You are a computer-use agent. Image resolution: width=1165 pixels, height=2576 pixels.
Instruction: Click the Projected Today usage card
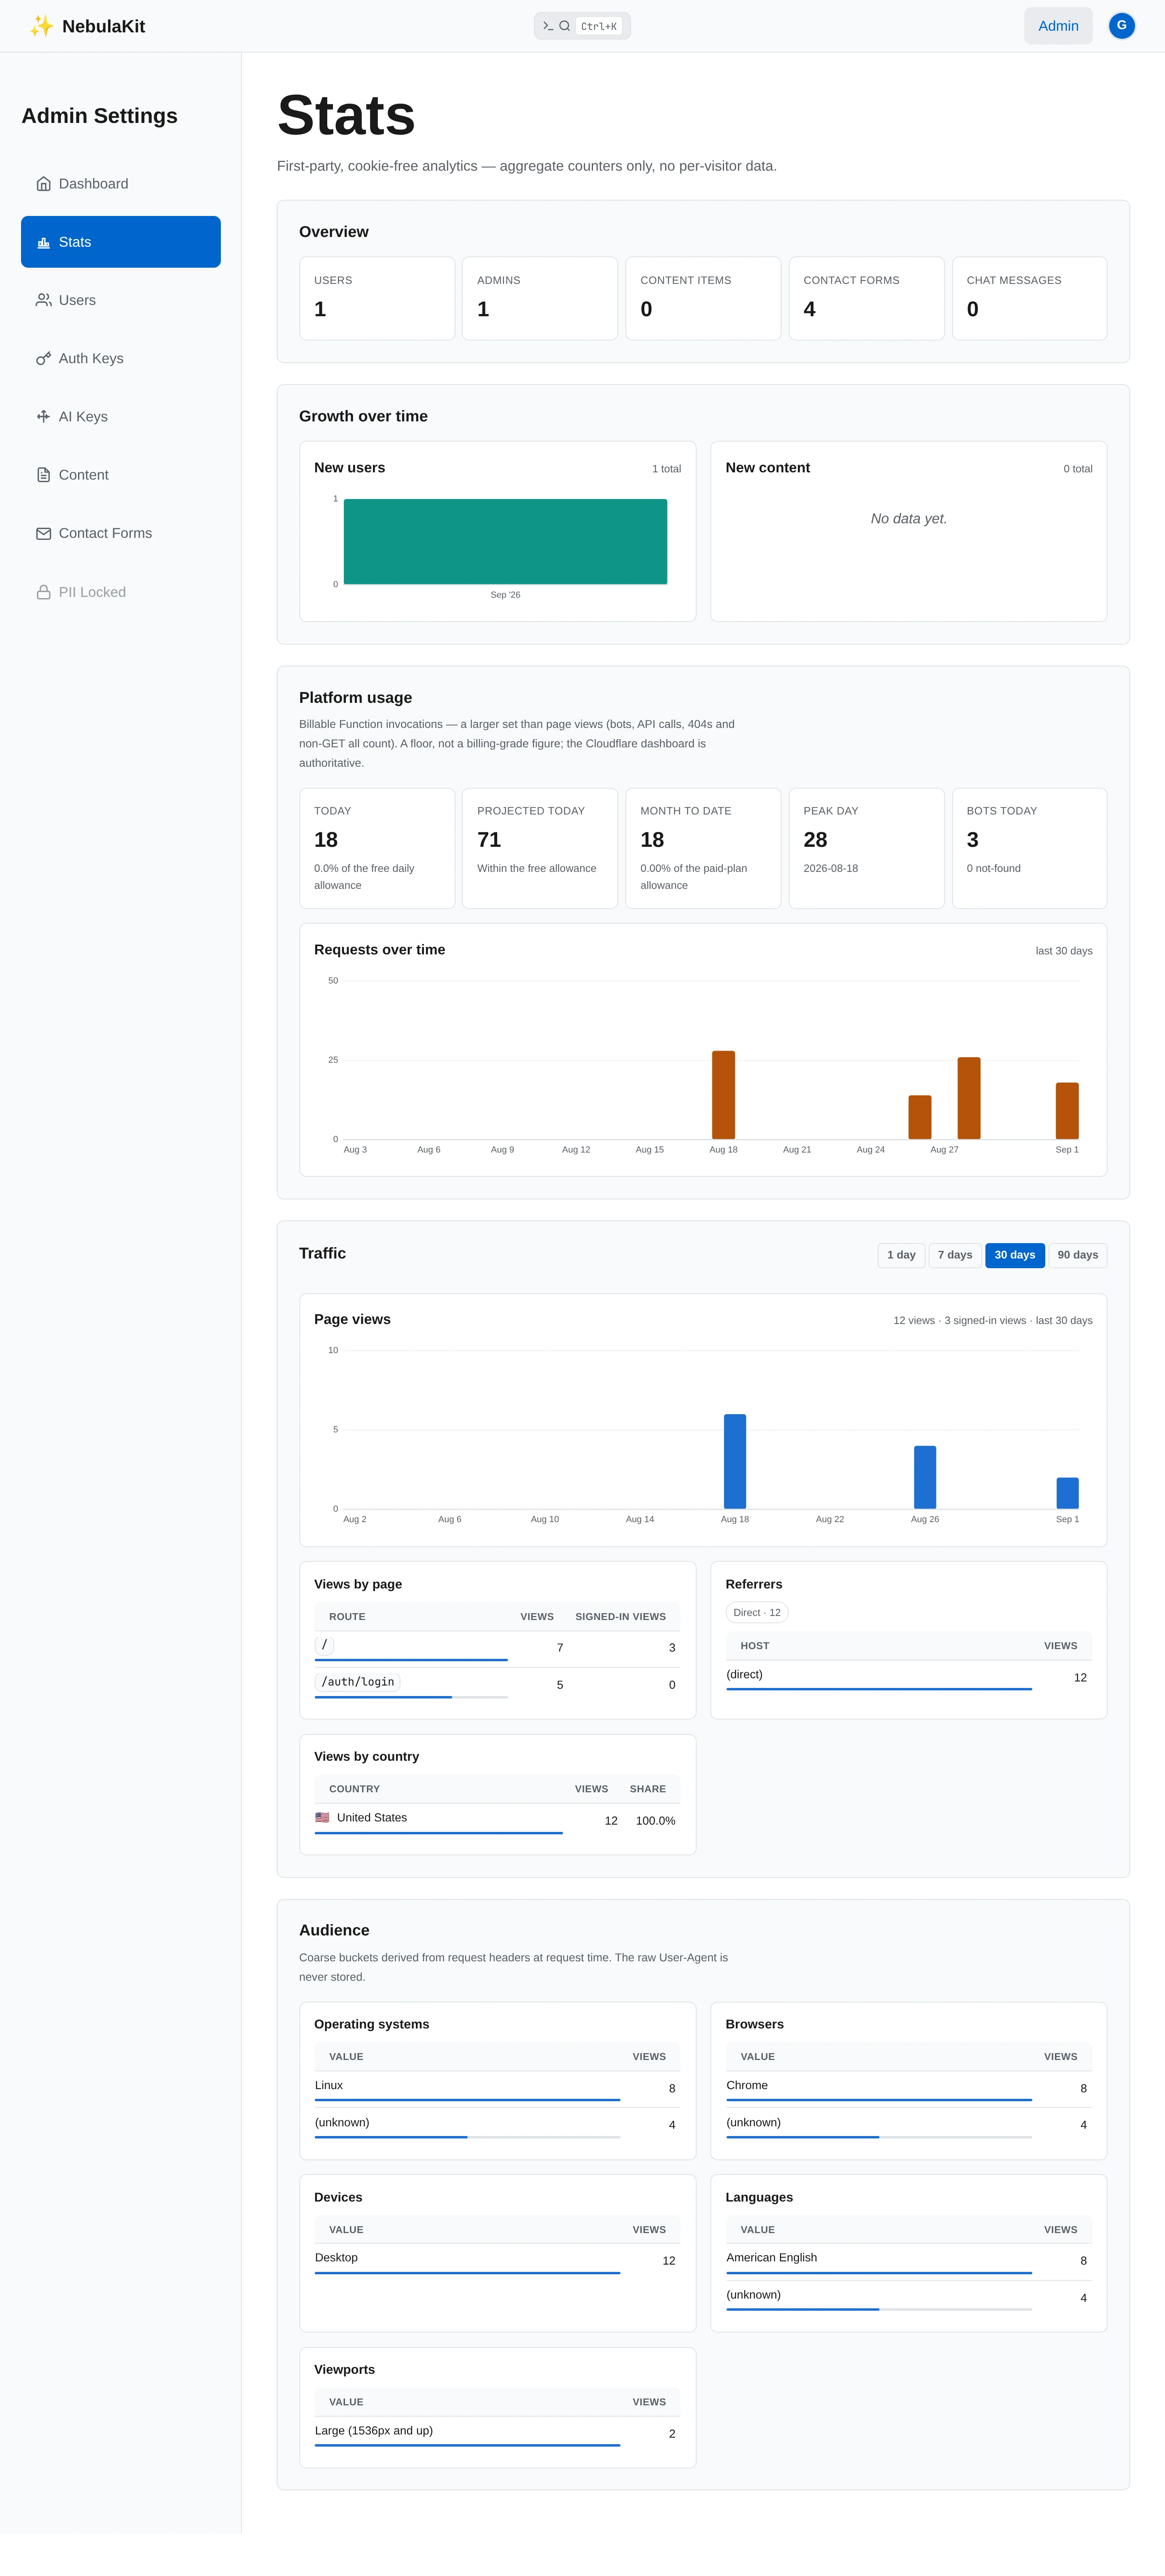click(540, 848)
